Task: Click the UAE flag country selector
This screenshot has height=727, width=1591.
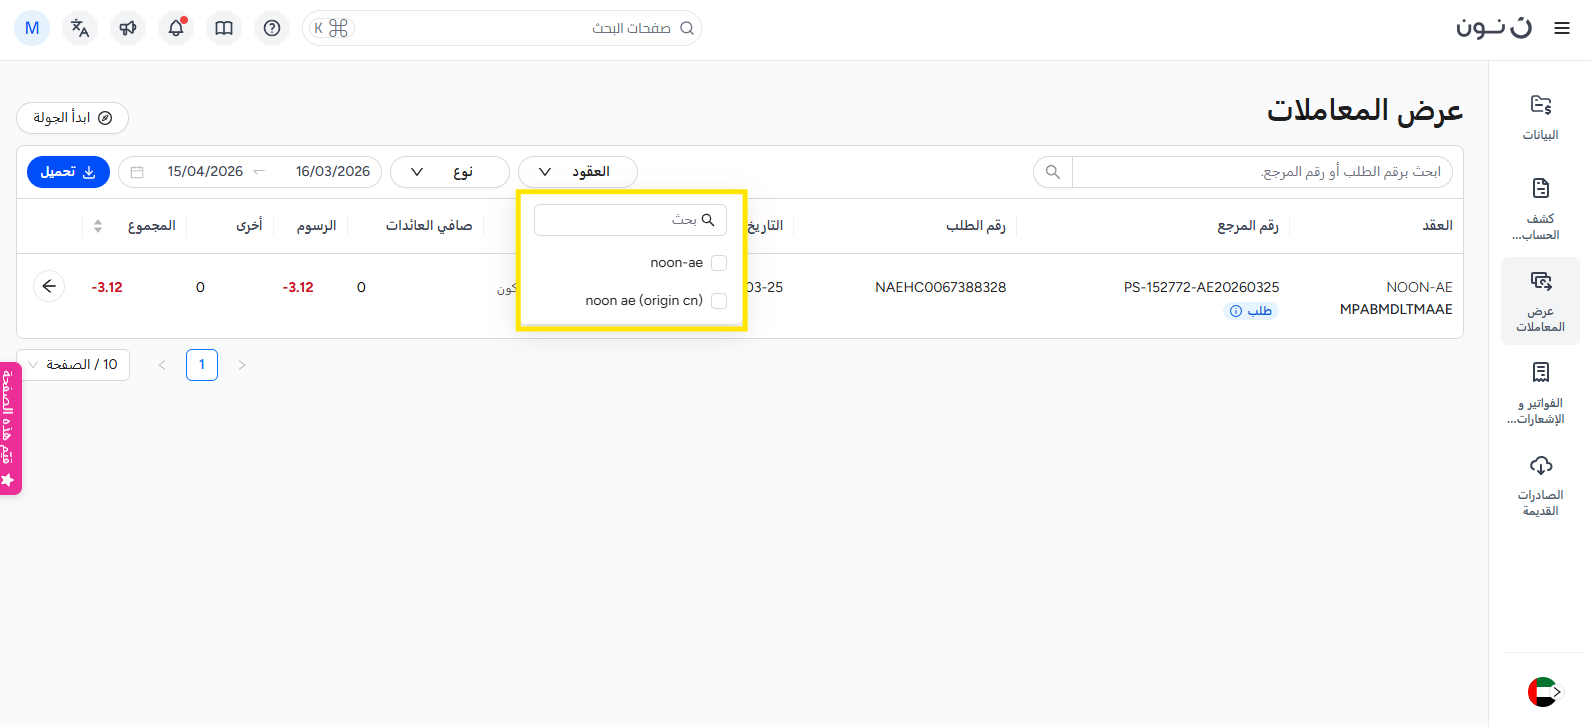Action: click(x=1543, y=691)
